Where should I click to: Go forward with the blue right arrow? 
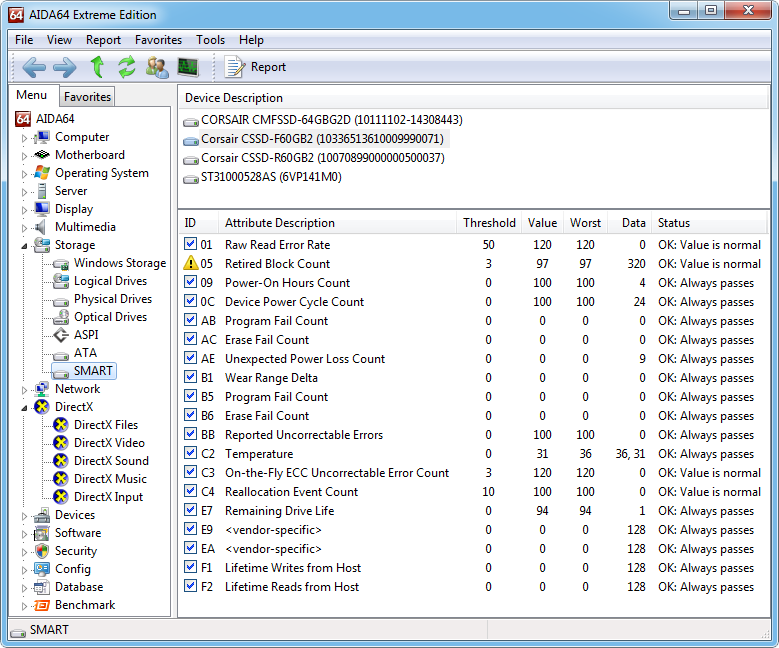[x=65, y=67]
